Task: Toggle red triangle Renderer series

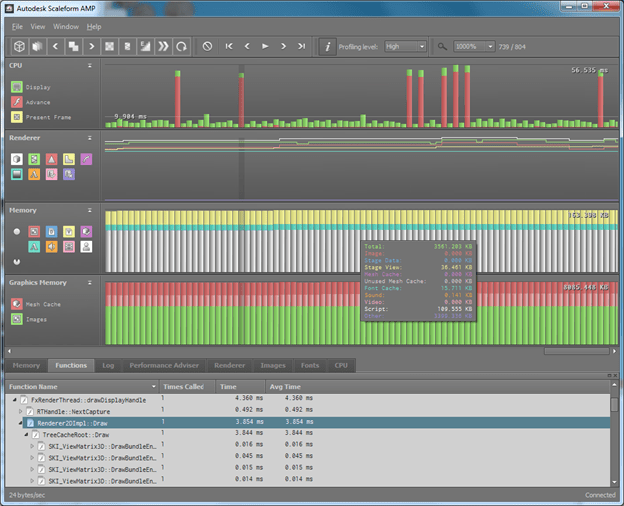Action: [x=51, y=159]
